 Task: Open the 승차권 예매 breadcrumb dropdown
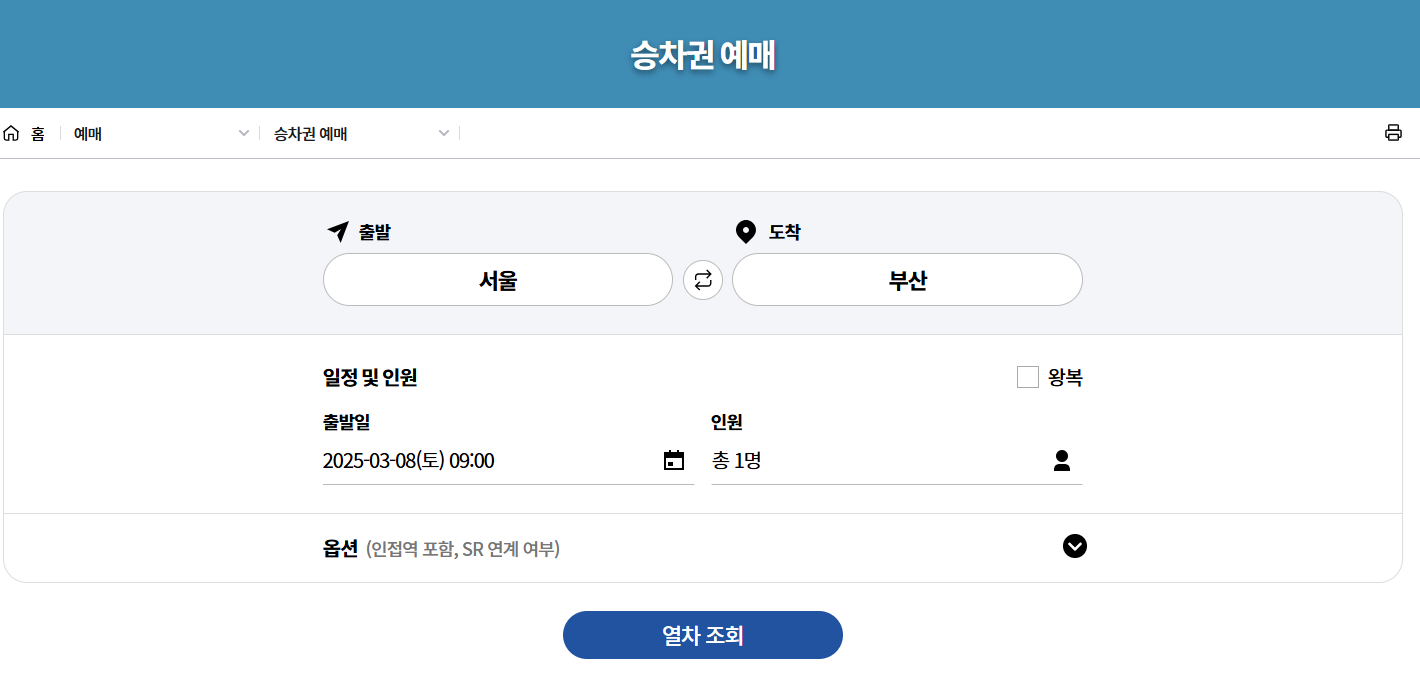pyautogui.click(x=443, y=132)
